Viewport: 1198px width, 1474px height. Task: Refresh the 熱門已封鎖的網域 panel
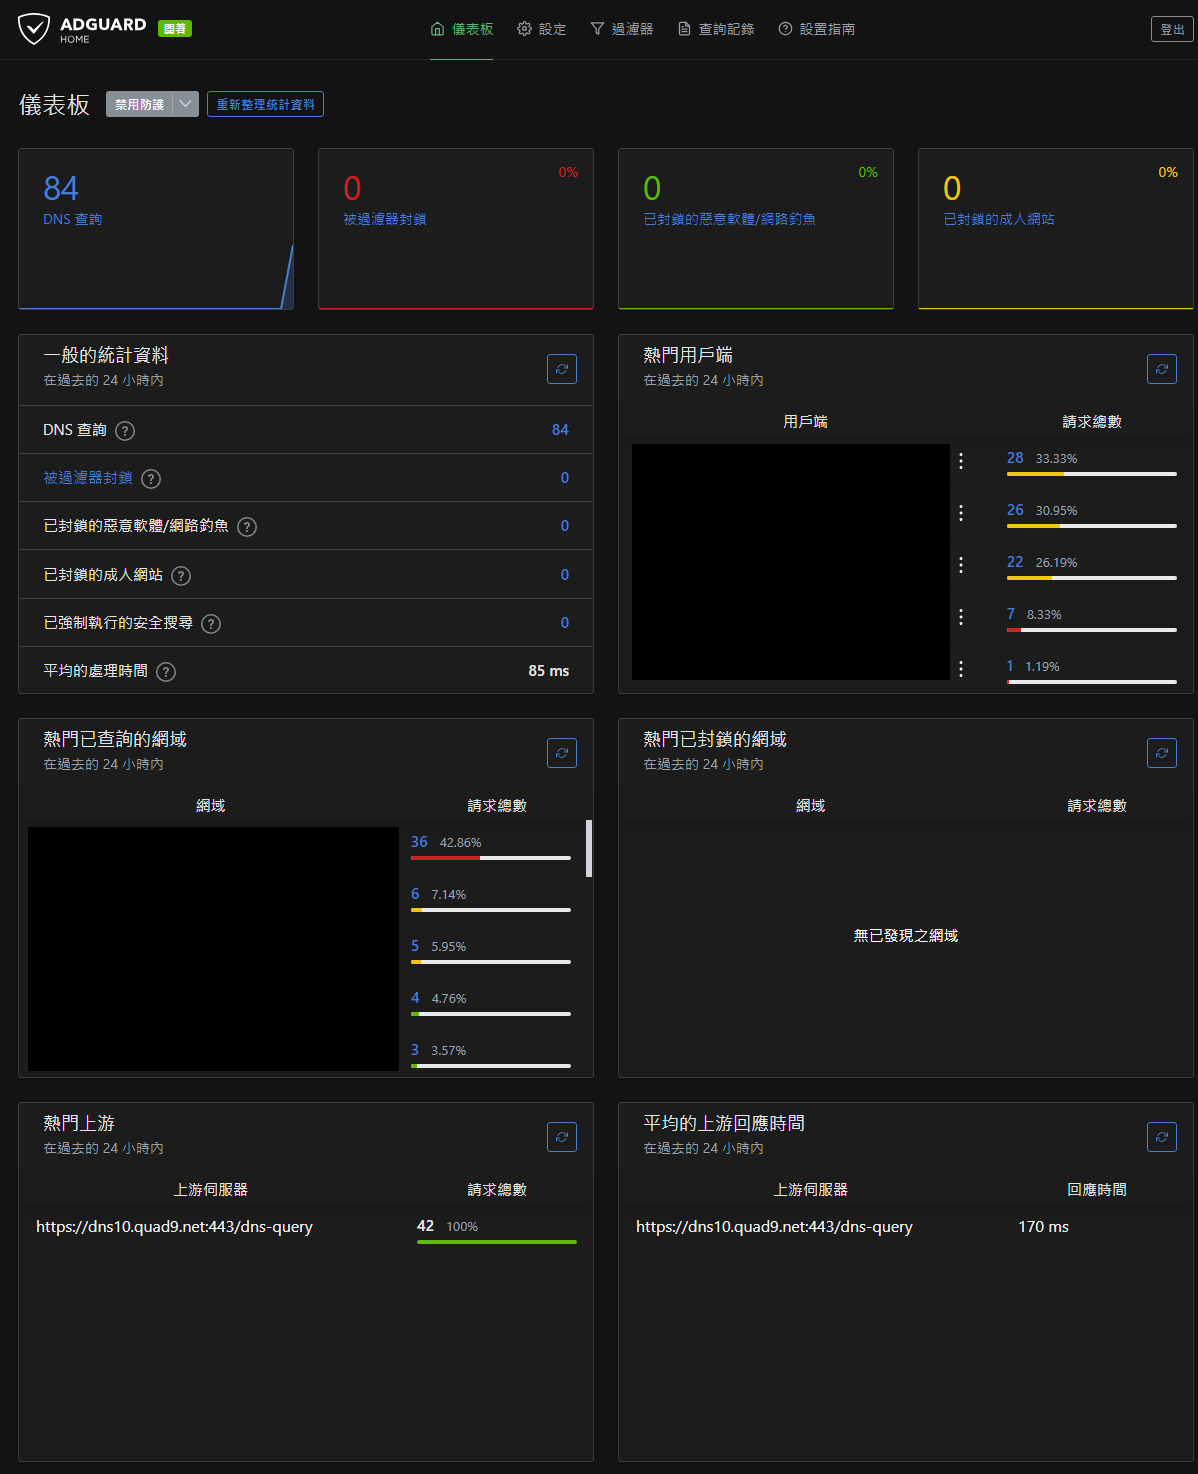(x=1161, y=752)
